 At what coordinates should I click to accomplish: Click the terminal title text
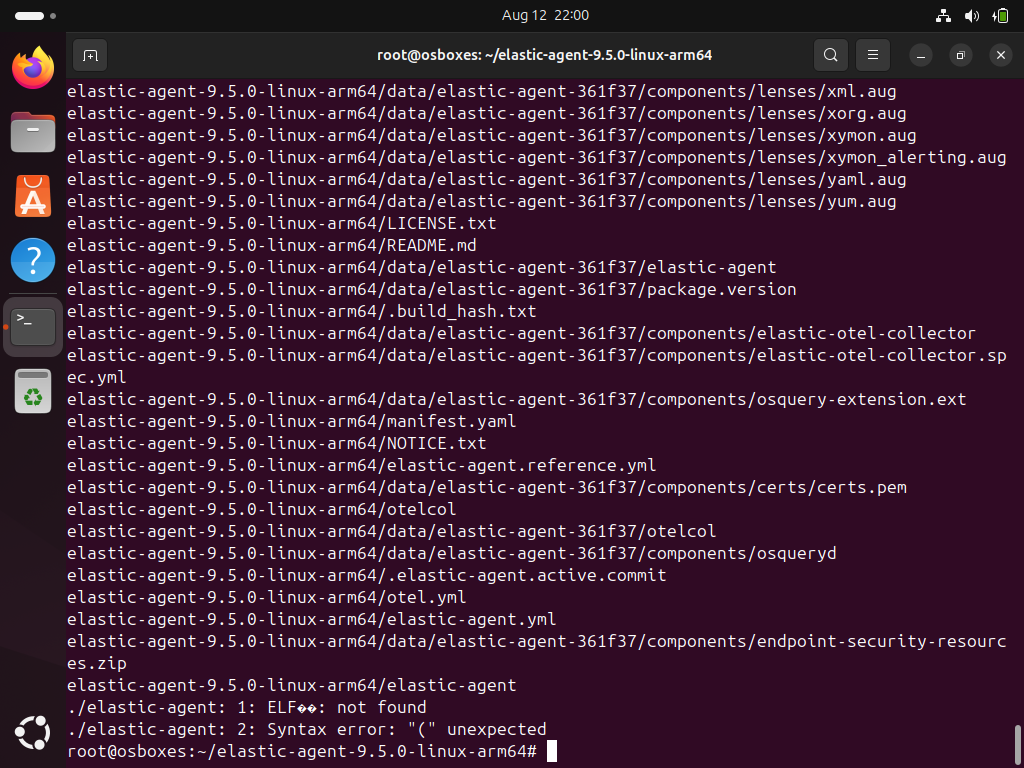(x=545, y=56)
